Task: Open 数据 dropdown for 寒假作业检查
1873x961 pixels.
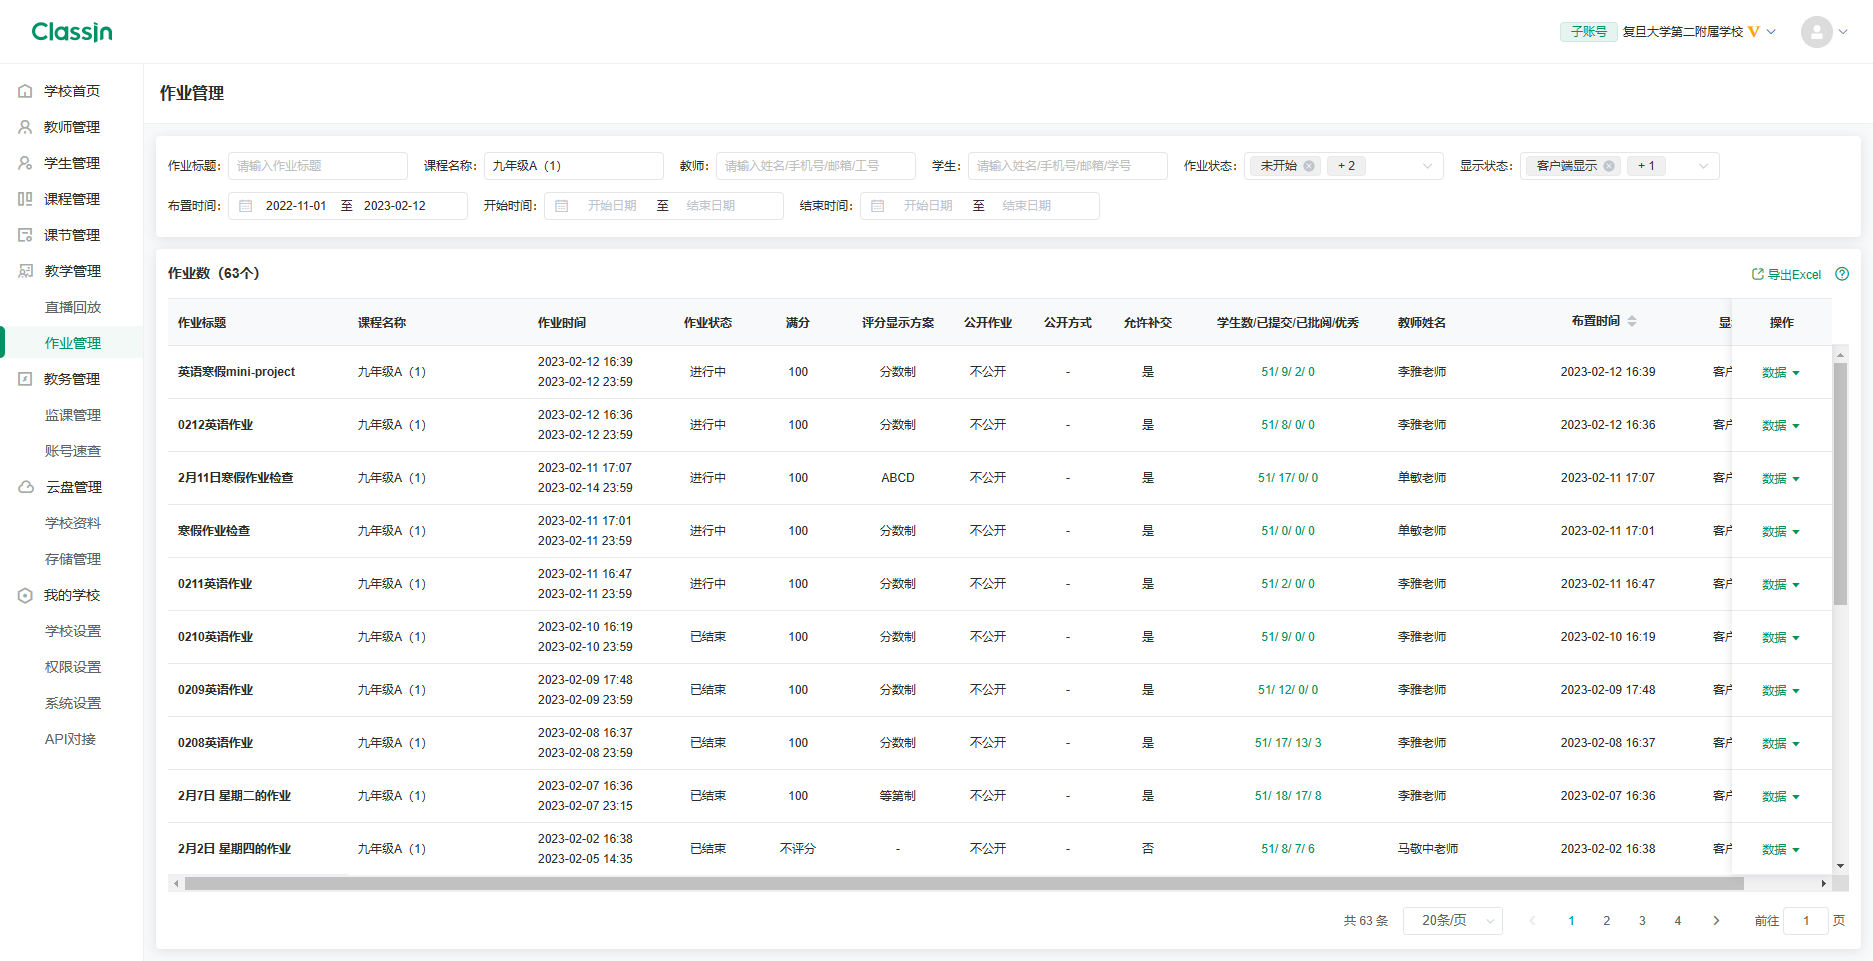Action: coord(1780,532)
